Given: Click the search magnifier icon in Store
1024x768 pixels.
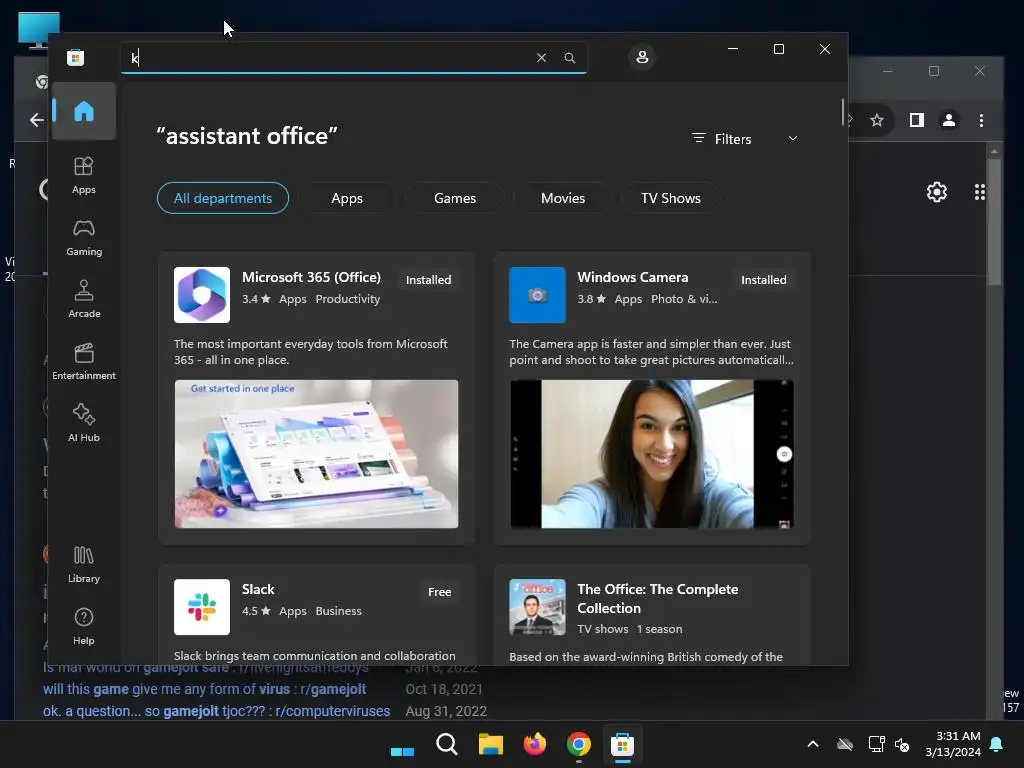Looking at the screenshot, I should point(569,57).
